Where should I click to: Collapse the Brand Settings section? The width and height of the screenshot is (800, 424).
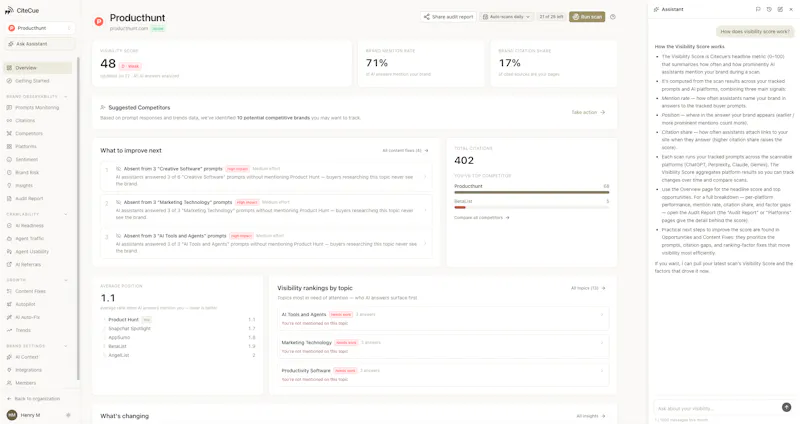click(x=66, y=346)
